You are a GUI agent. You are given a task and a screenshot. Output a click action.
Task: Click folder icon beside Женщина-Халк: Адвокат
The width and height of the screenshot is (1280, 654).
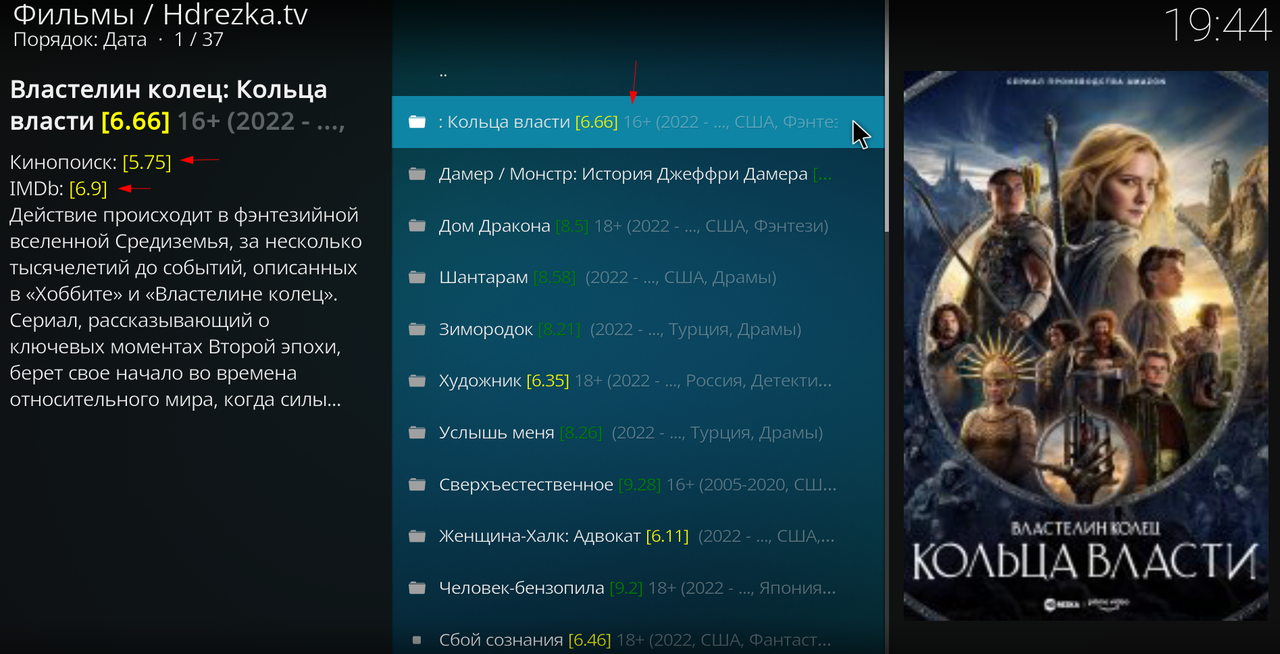(x=417, y=536)
